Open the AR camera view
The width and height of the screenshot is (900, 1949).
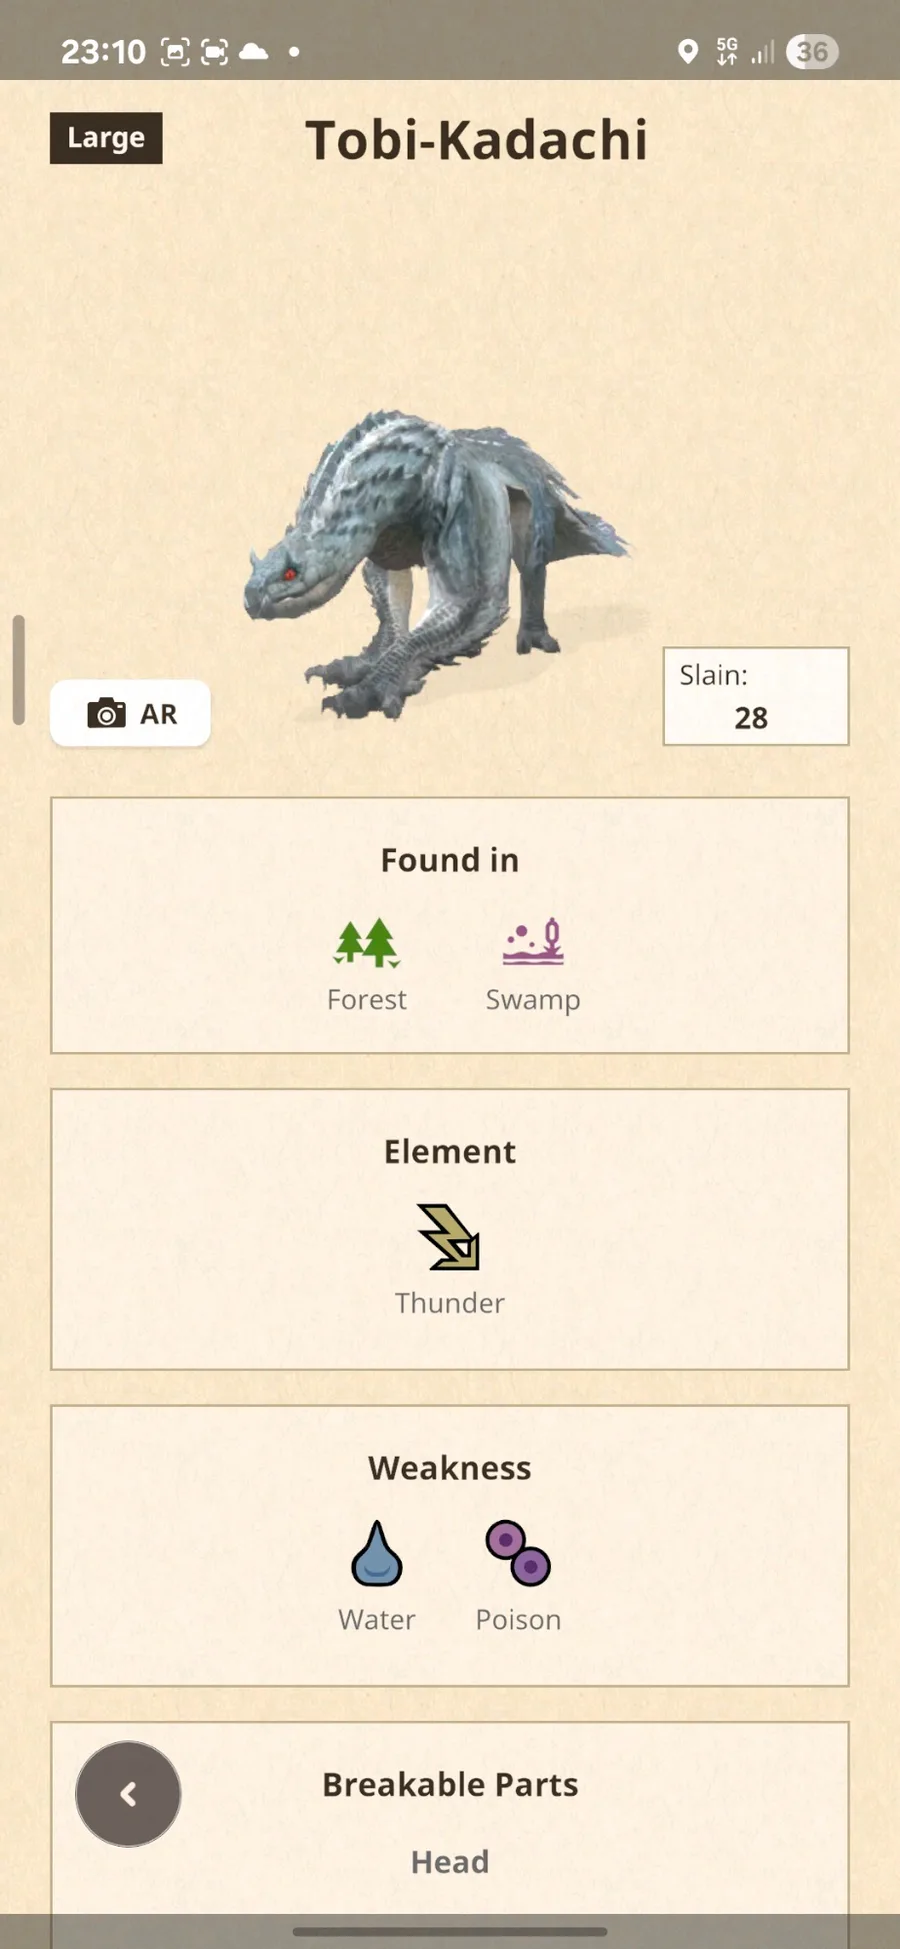130,713
